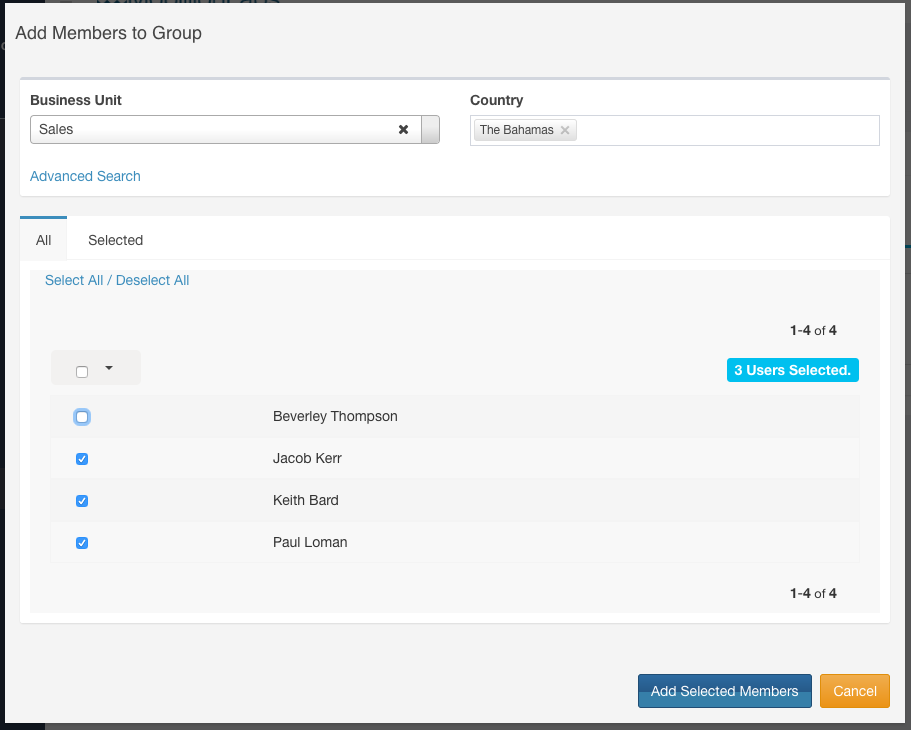The height and width of the screenshot is (730, 911).
Task: Untick the Paul Loman checkbox
Action: (x=82, y=543)
